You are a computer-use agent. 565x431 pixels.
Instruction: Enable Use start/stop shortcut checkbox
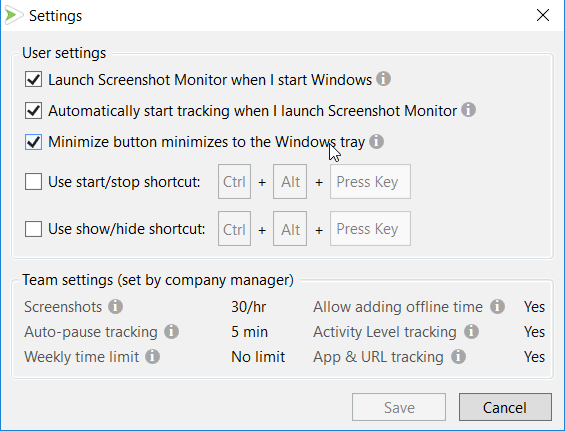coord(34,181)
